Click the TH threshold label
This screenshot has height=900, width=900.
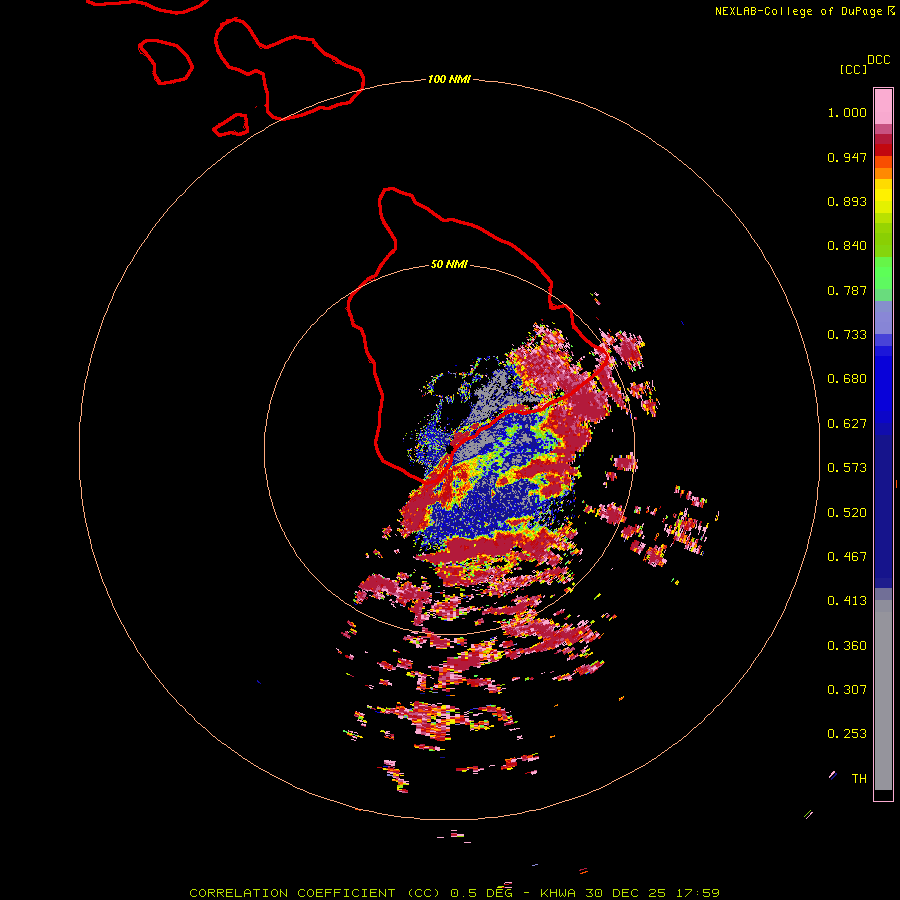click(x=859, y=779)
